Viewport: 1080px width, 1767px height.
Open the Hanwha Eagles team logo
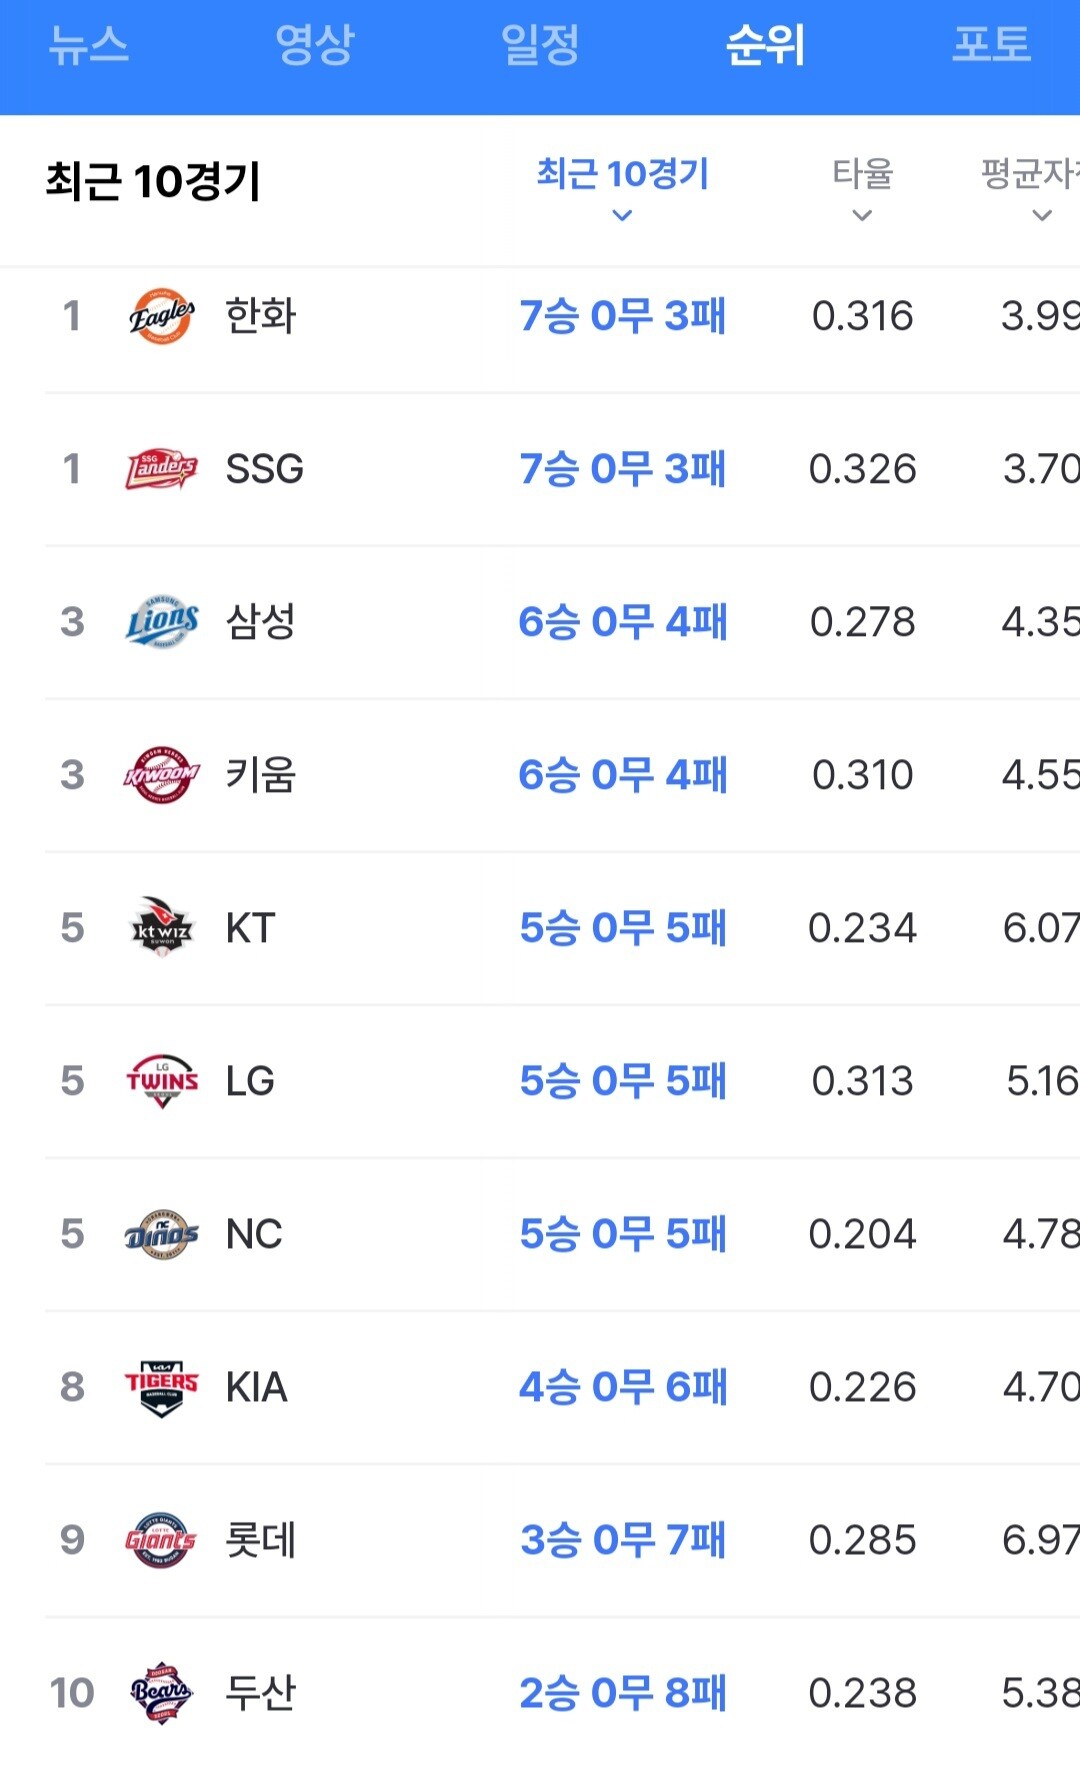tap(161, 316)
